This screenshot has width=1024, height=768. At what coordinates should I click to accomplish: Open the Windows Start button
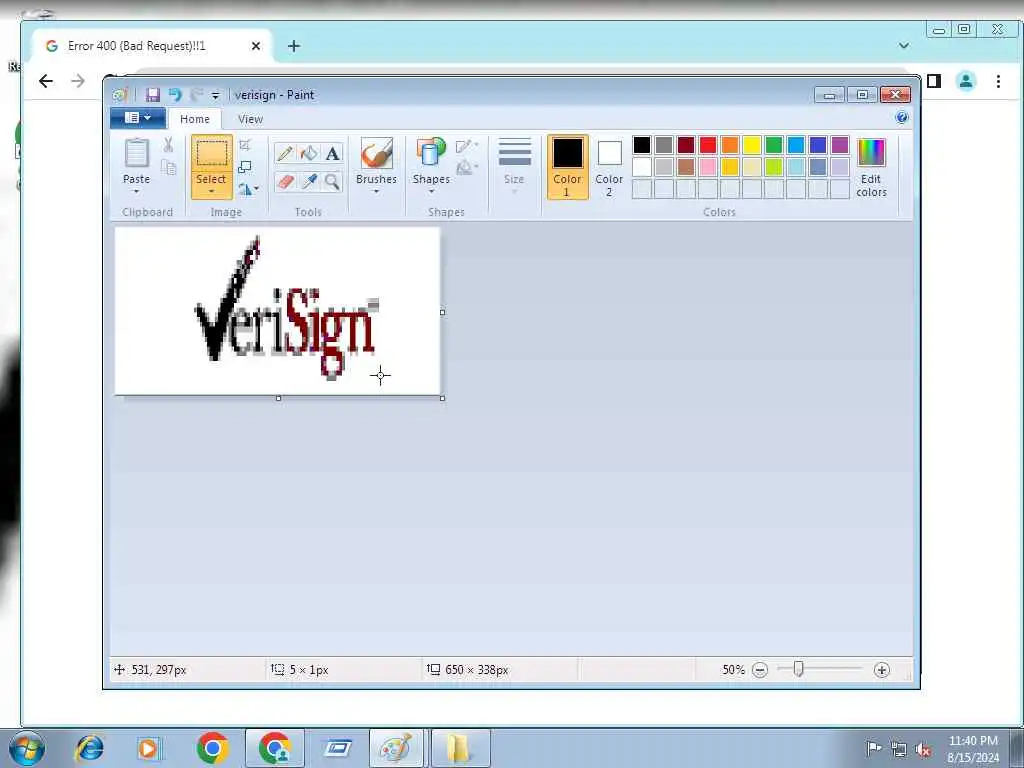27,748
